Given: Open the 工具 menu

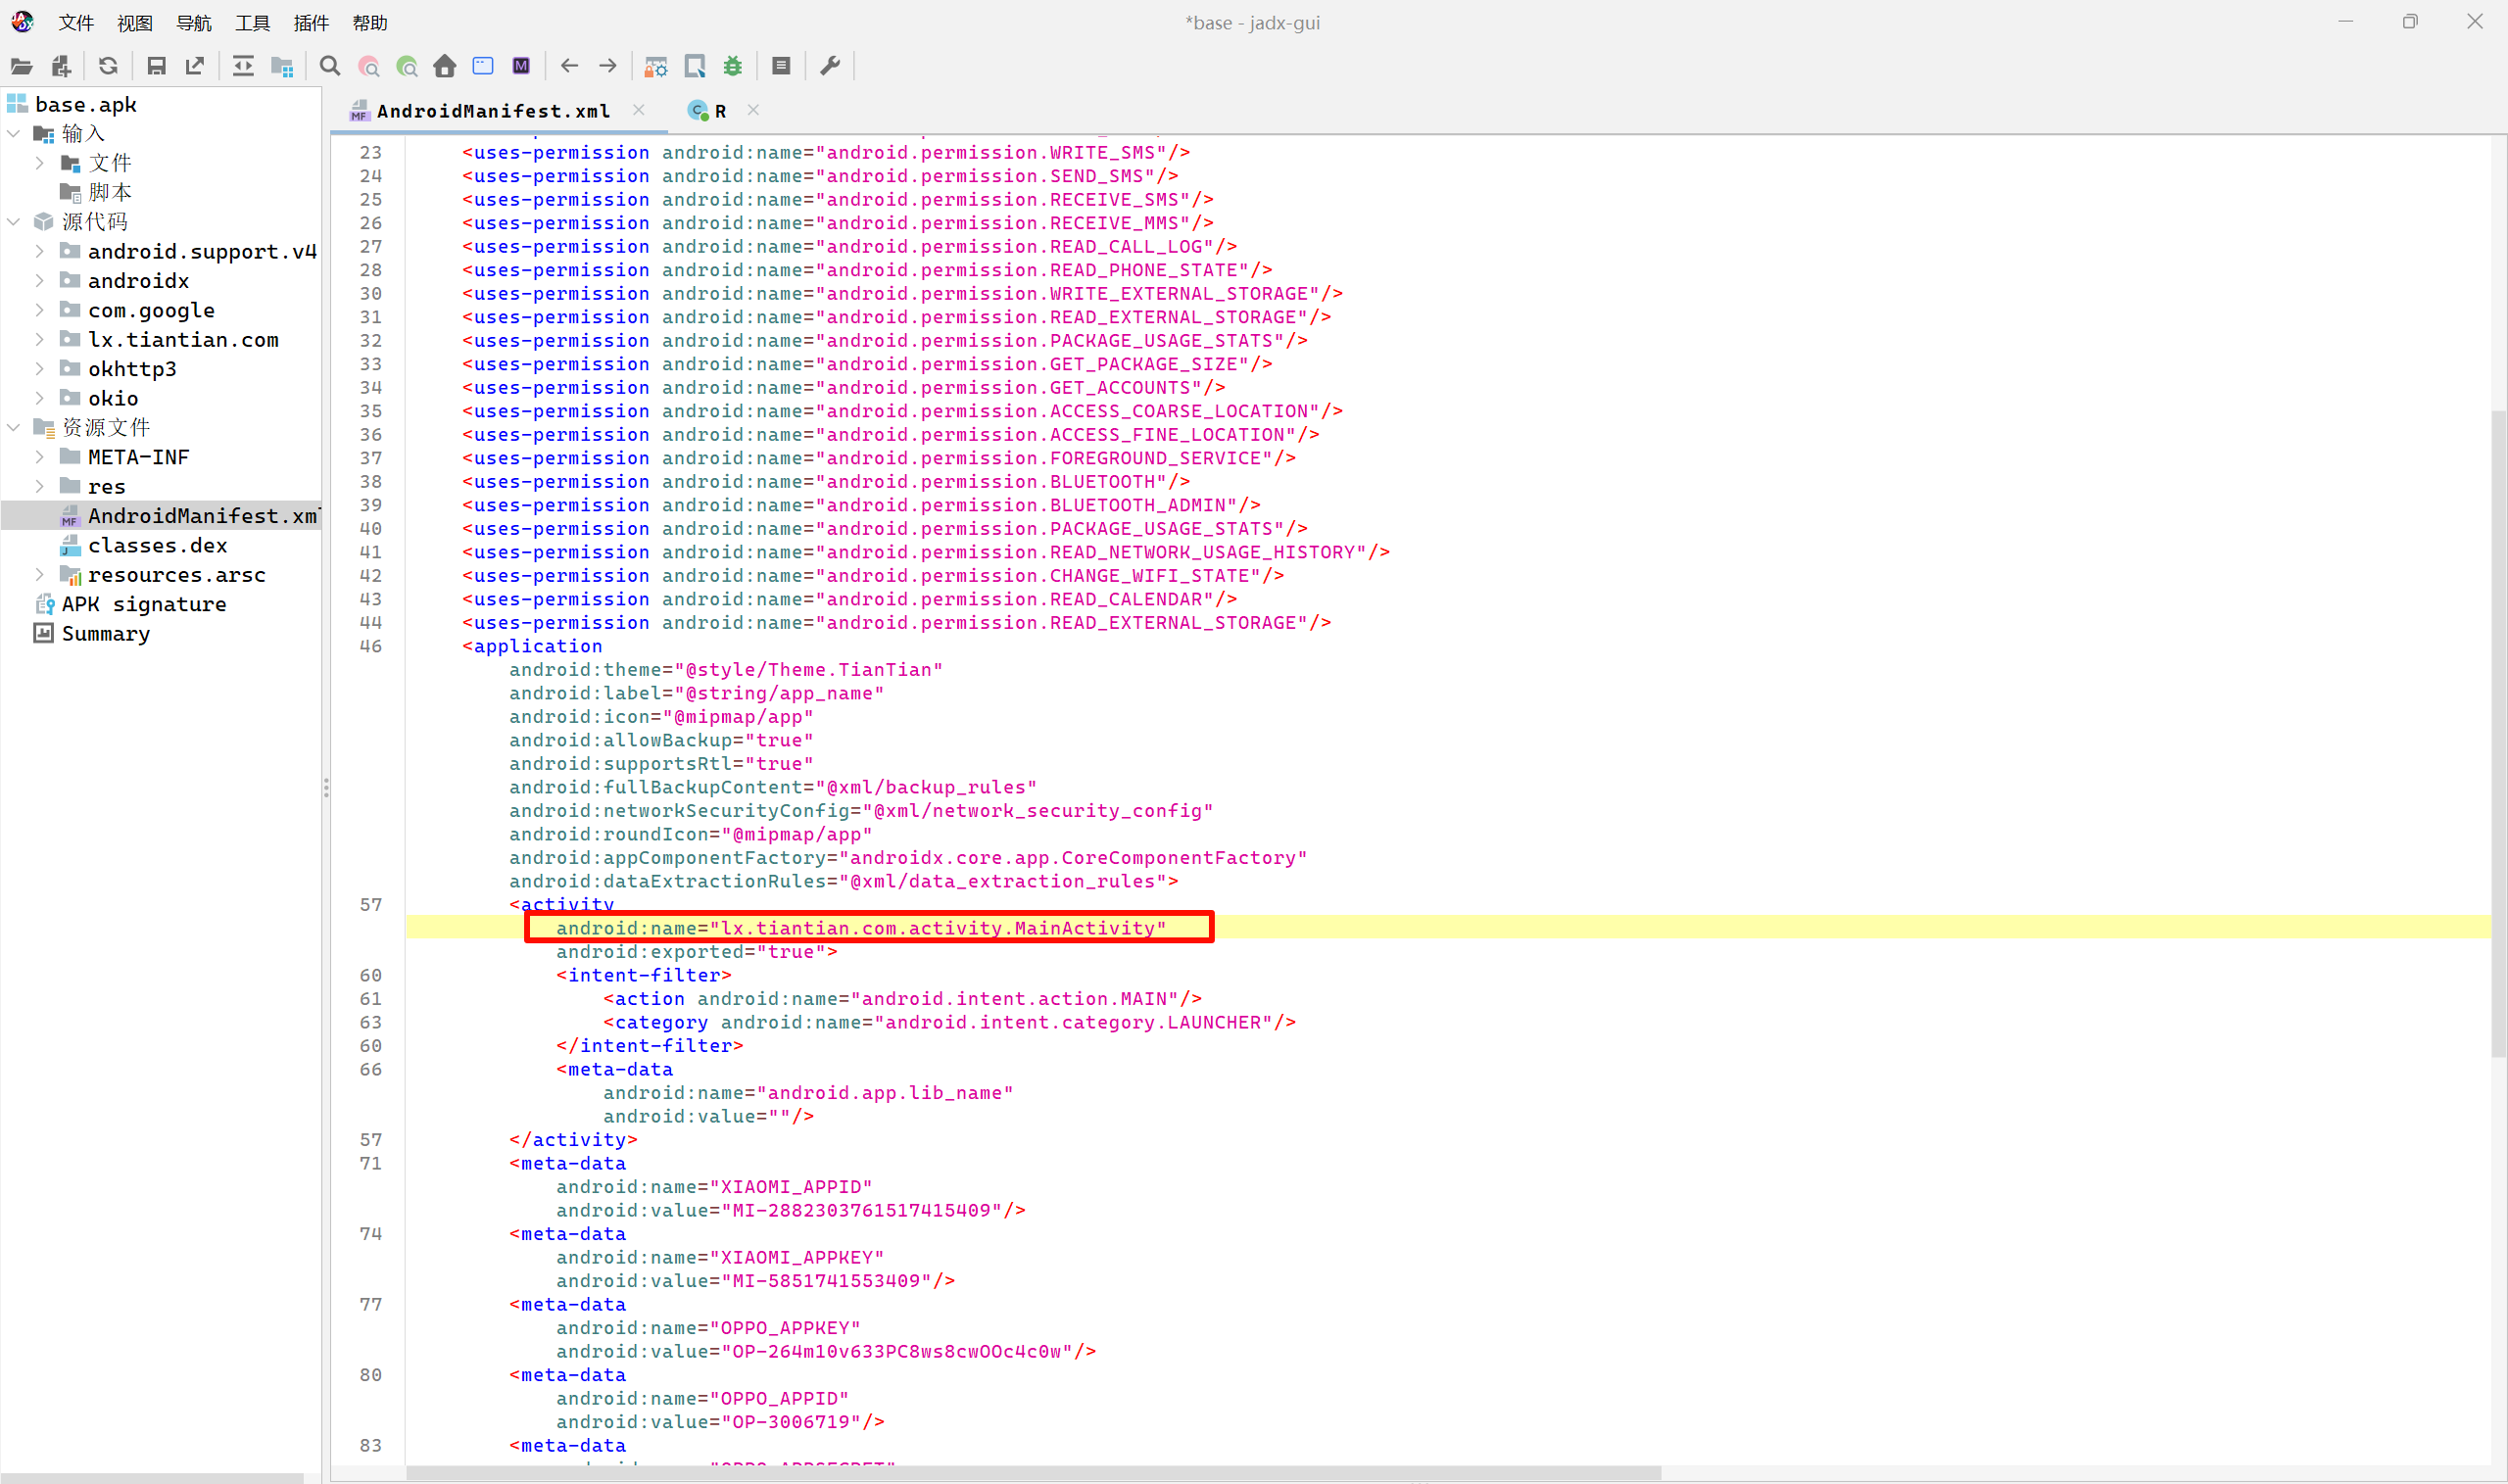Looking at the screenshot, I should (x=253, y=23).
